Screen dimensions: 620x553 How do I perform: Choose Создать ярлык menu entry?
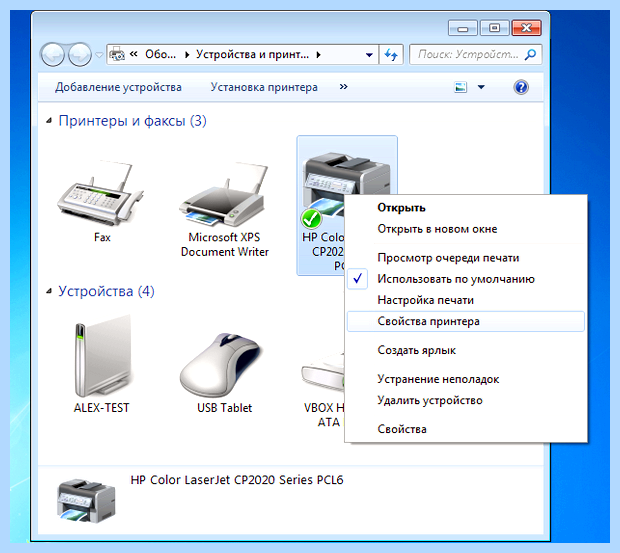[x=466, y=350]
